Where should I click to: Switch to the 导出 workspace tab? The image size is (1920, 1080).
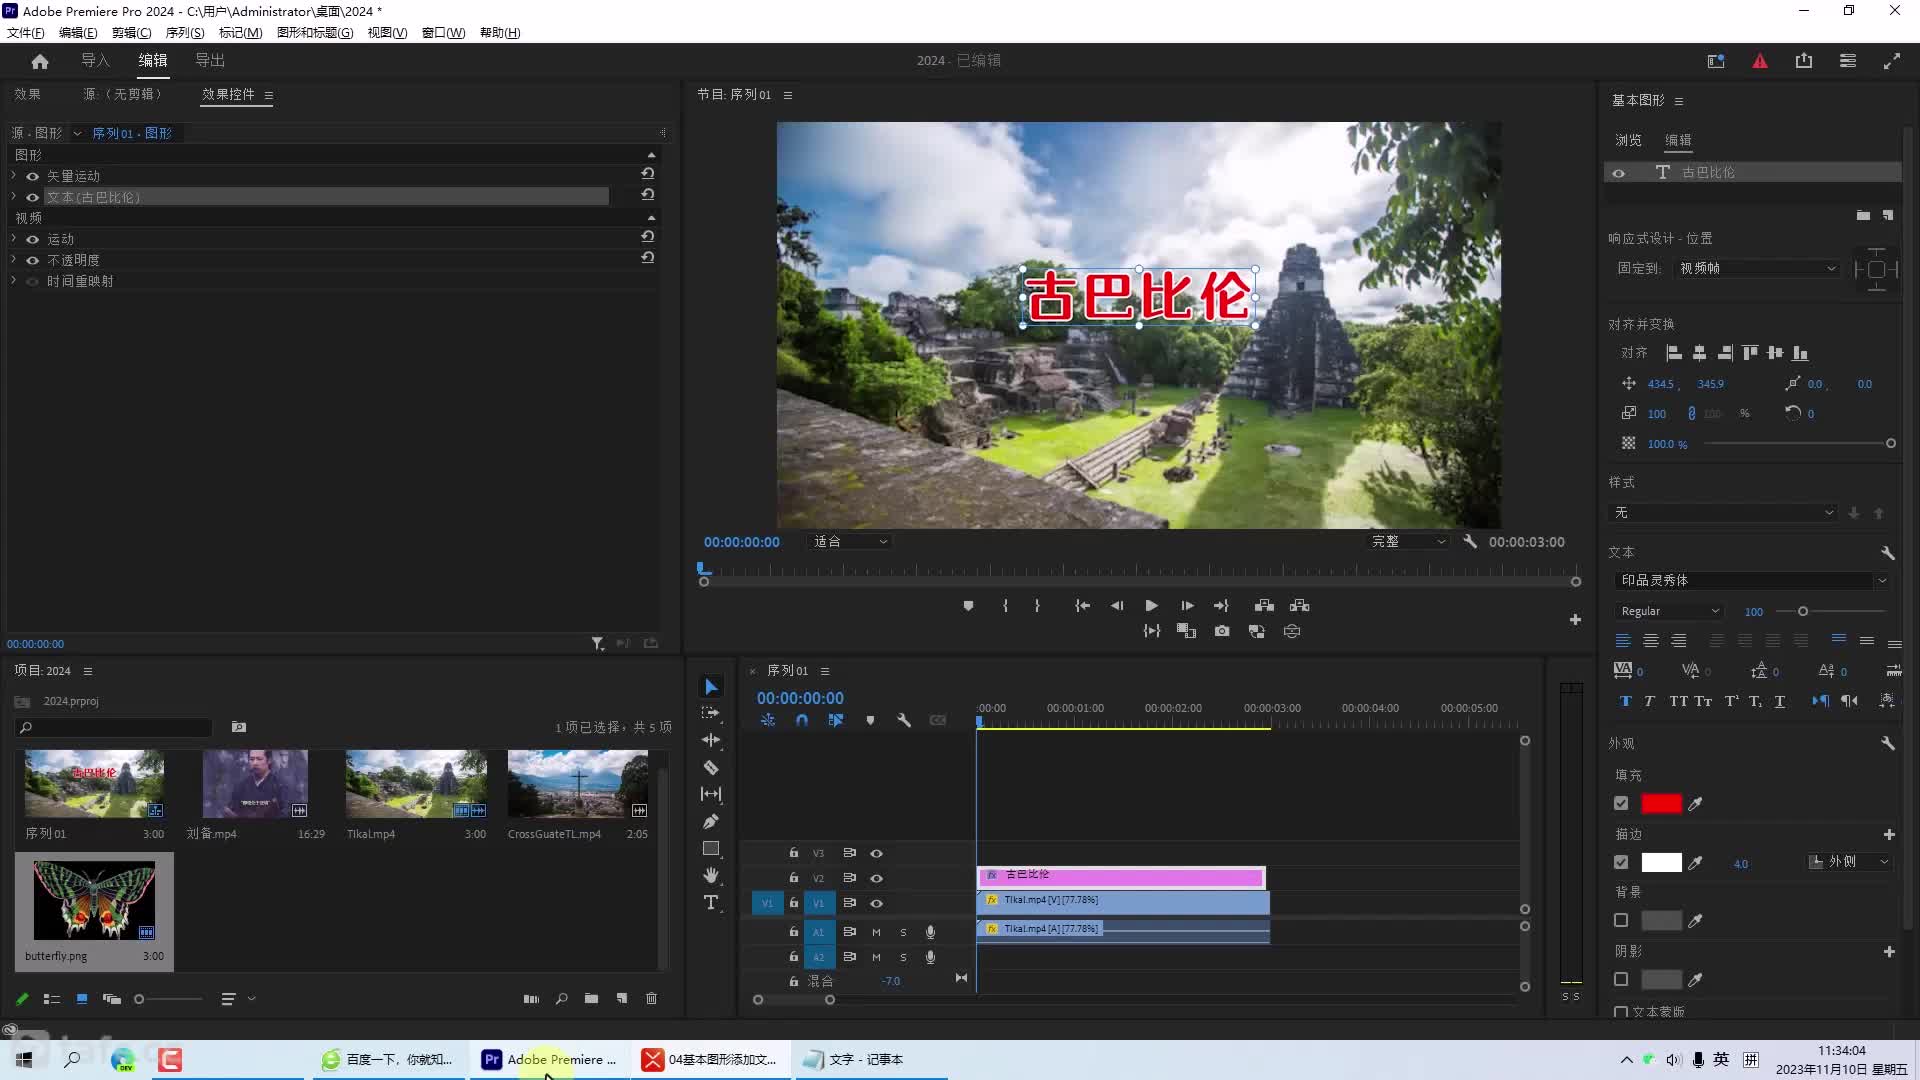(210, 61)
